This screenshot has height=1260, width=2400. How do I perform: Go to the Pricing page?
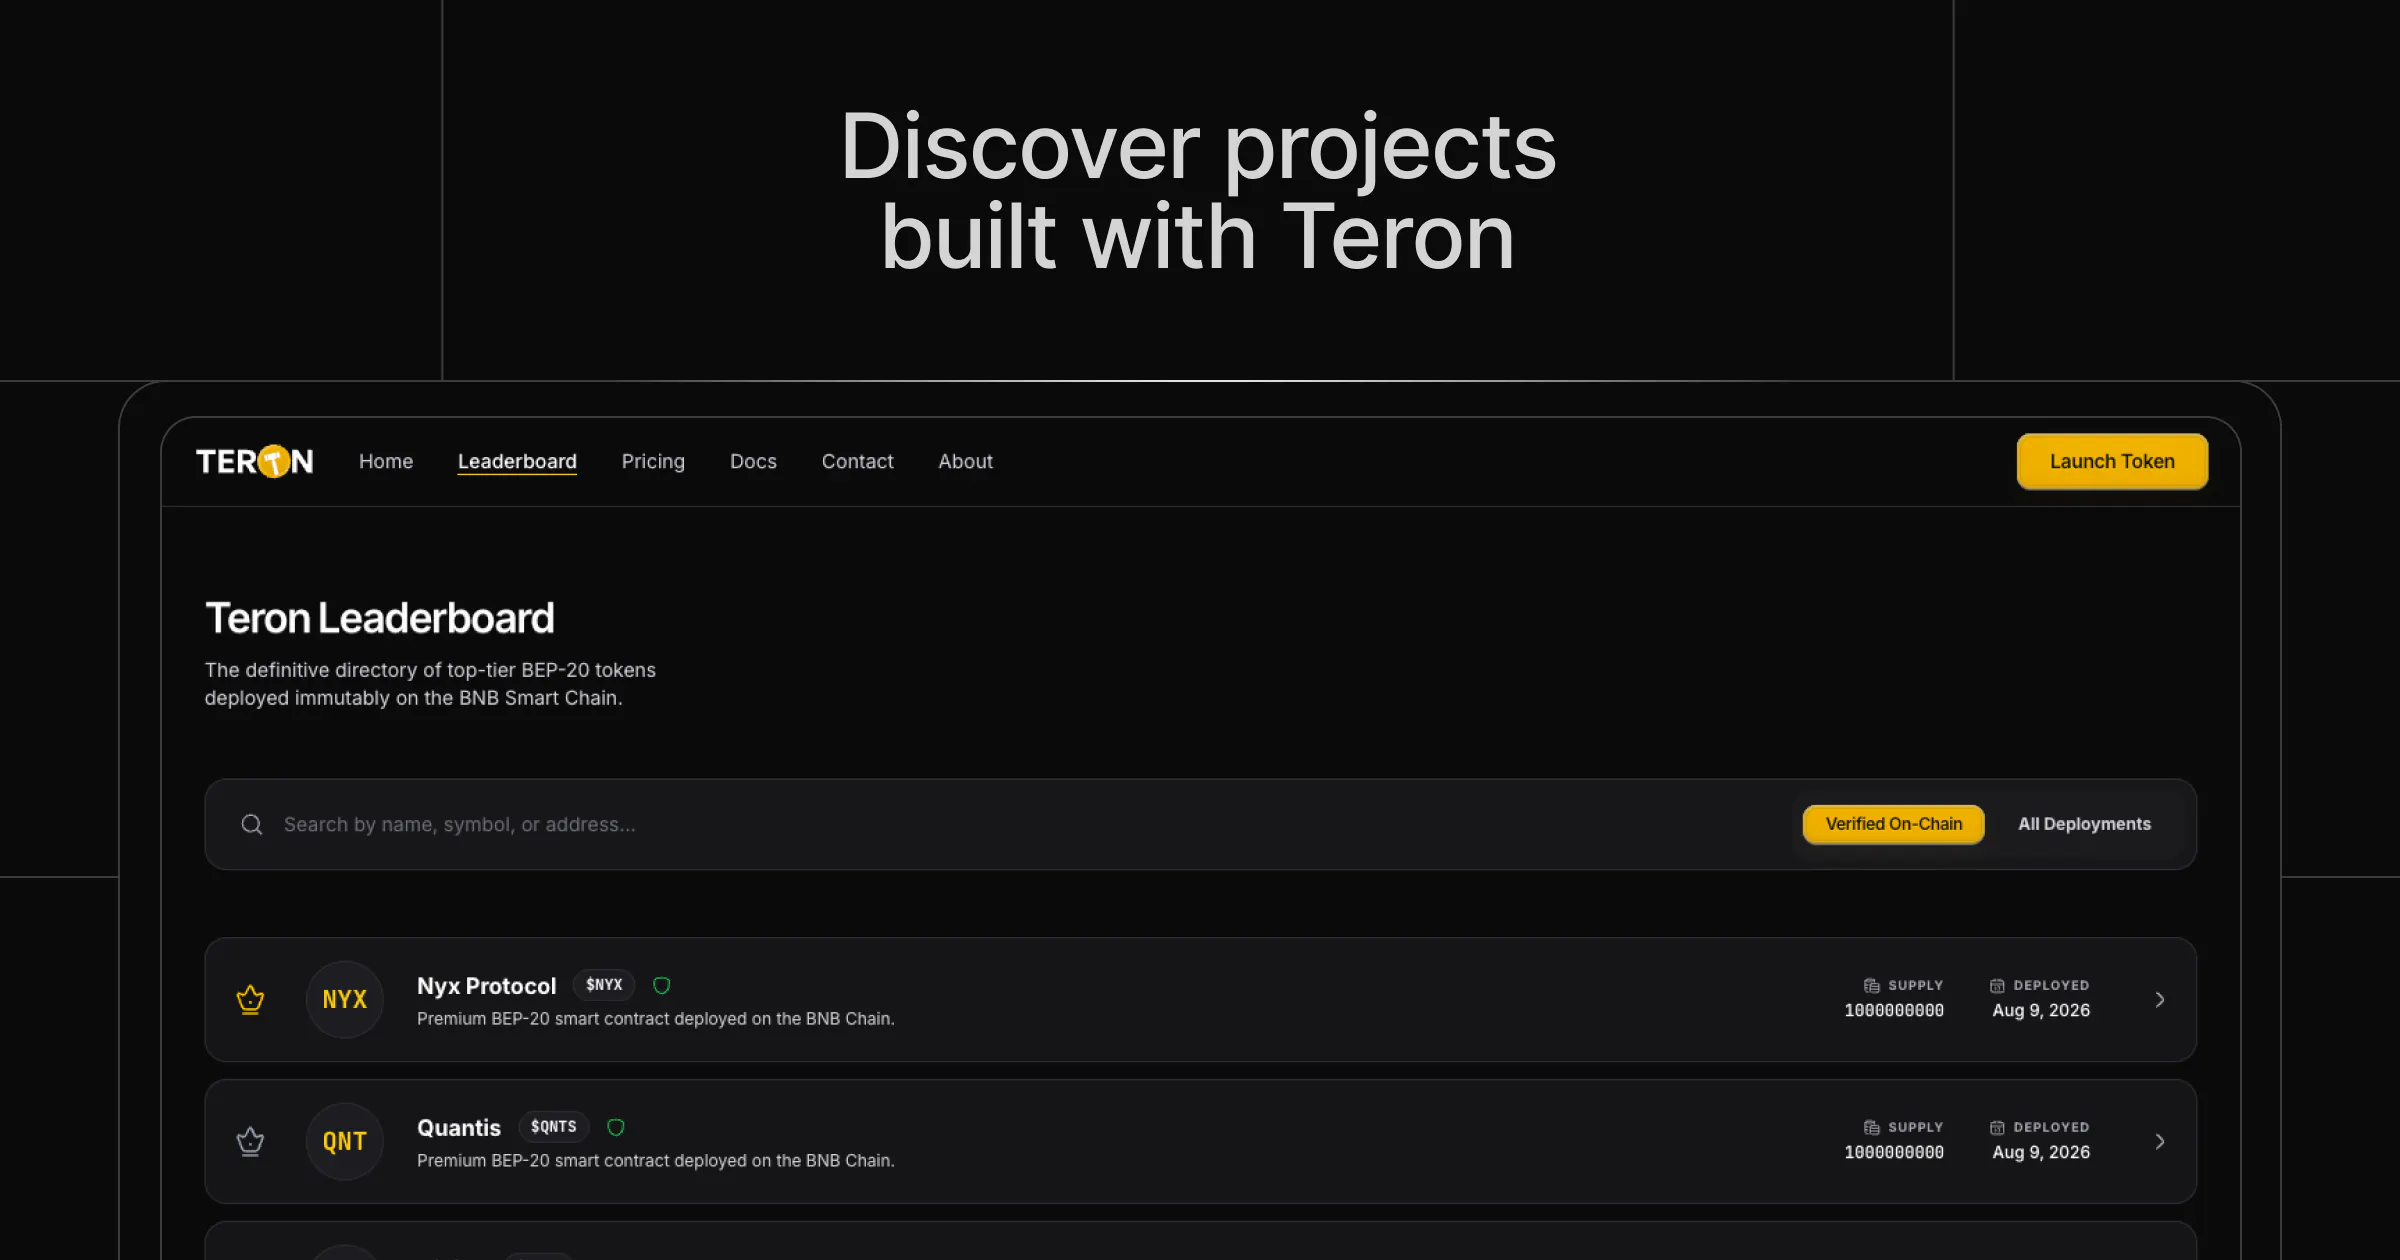[653, 461]
